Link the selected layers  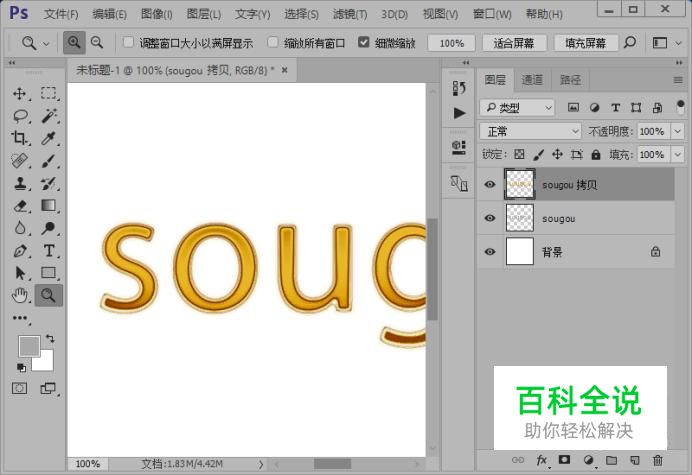click(x=518, y=460)
